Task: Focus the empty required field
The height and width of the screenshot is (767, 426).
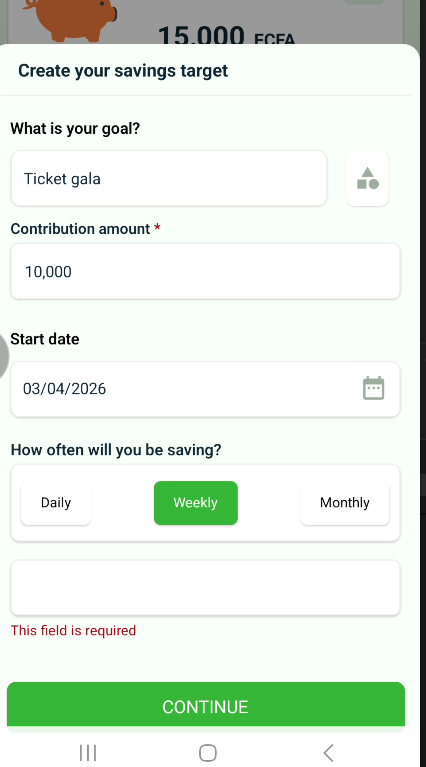Action: coord(205,587)
